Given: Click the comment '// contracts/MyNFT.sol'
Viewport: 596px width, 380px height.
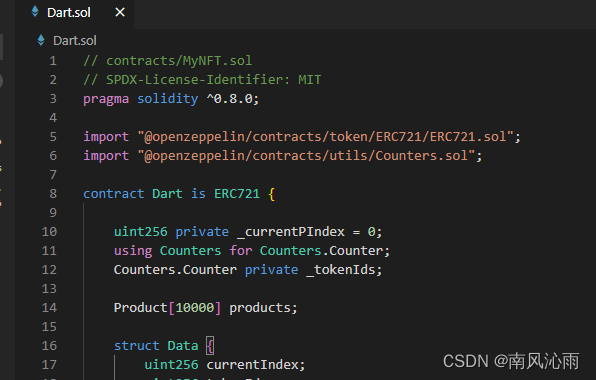Looking at the screenshot, I should (168, 61).
